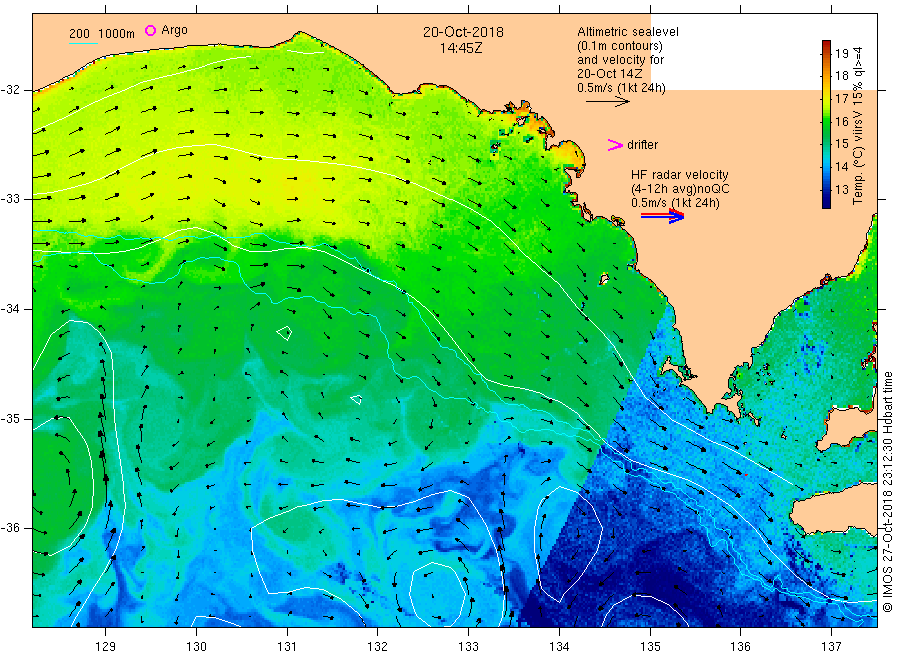
Task: Click longitude label 136
Action: (740, 647)
